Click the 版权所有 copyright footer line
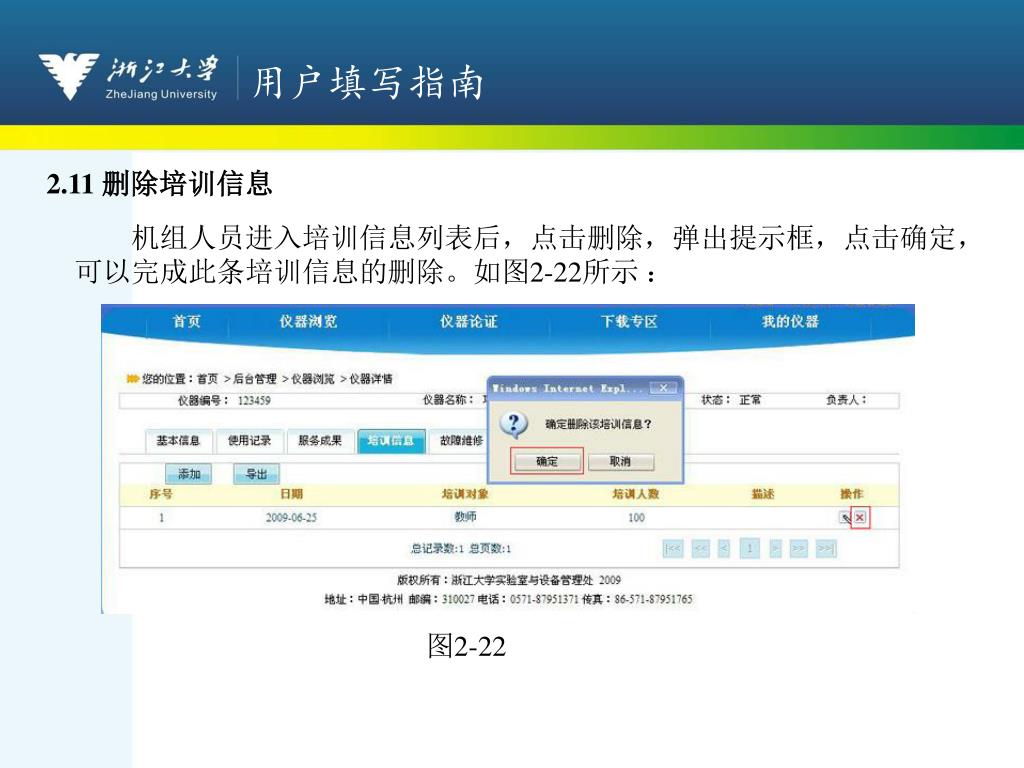Screen dimensions: 1024x768 (x=509, y=580)
